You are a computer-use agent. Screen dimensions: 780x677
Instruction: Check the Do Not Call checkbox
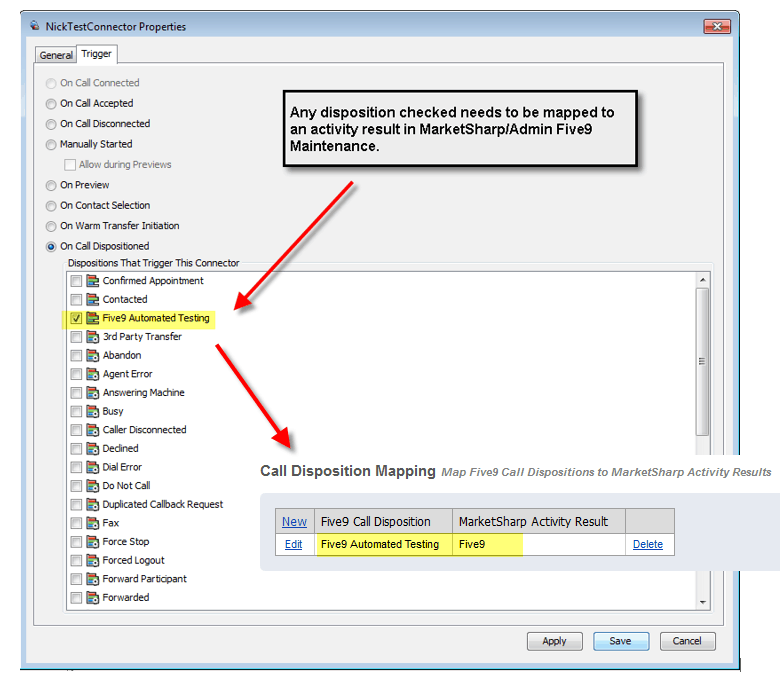point(76,485)
